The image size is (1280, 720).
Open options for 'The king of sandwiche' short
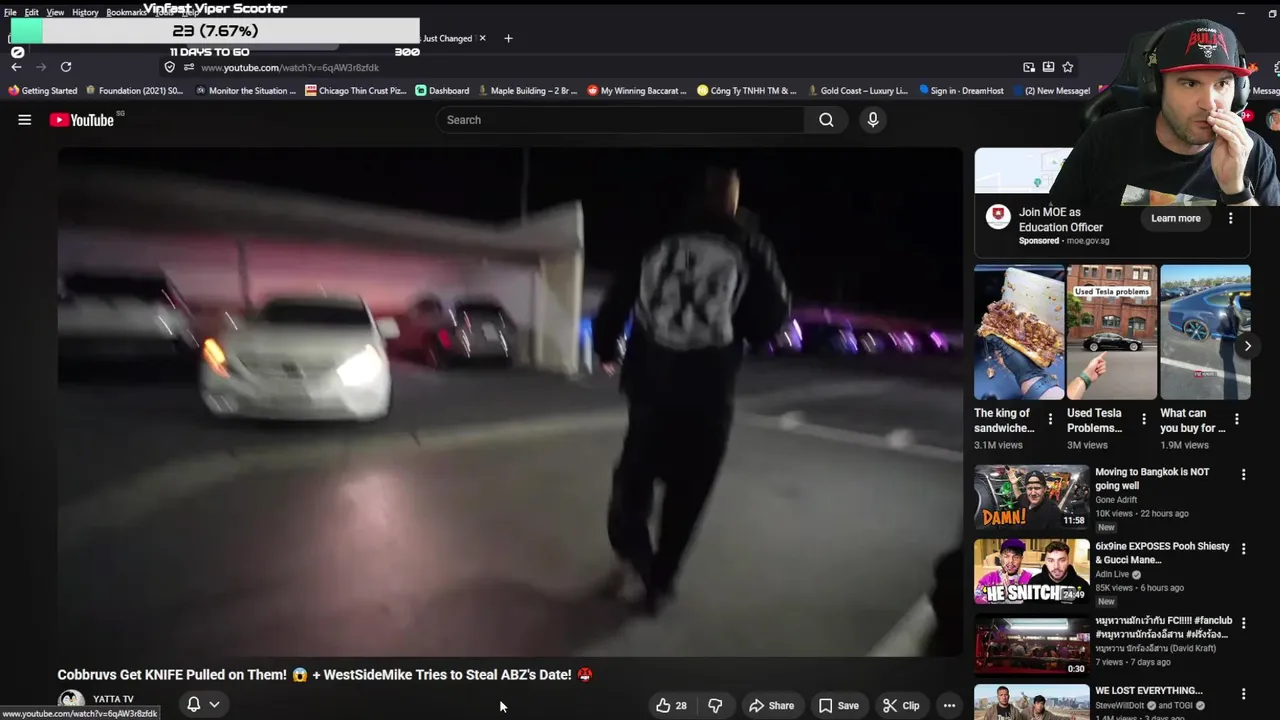[x=1050, y=420]
